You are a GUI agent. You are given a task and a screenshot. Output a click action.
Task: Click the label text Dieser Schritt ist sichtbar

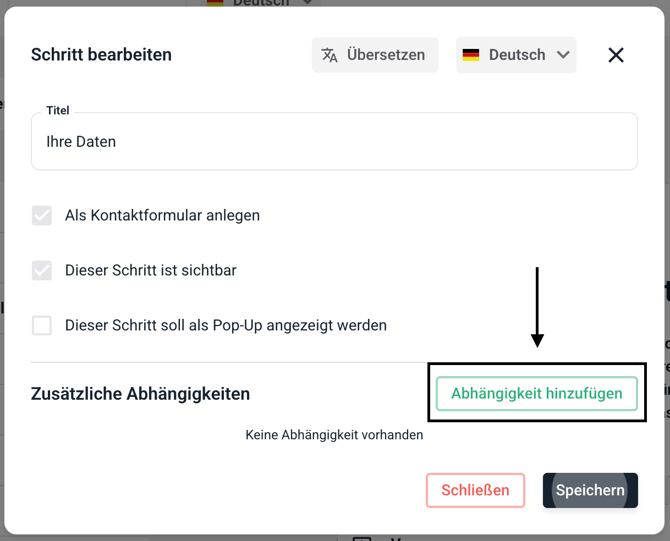tap(151, 270)
